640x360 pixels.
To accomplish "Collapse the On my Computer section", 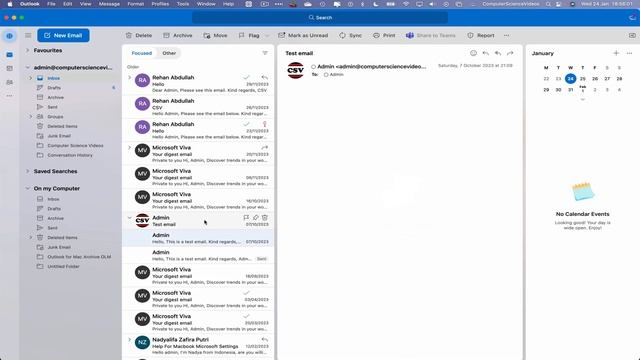I will pos(27,189).
